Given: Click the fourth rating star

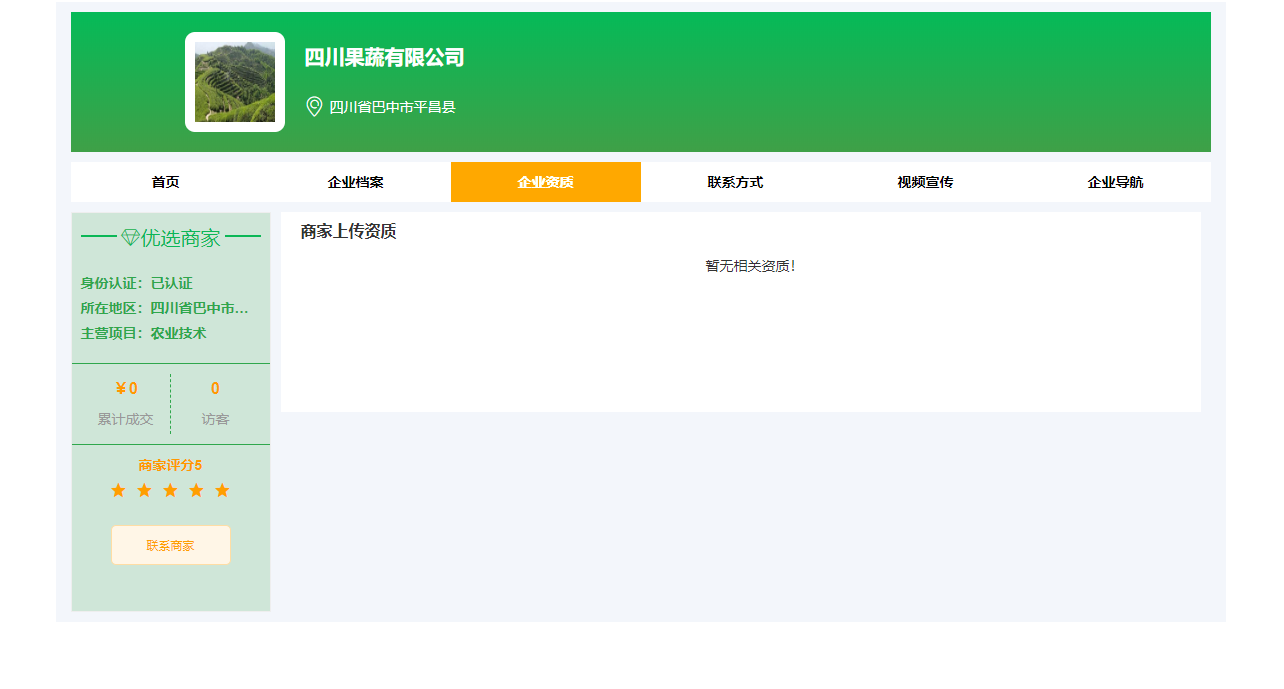Looking at the screenshot, I should click(x=196, y=491).
